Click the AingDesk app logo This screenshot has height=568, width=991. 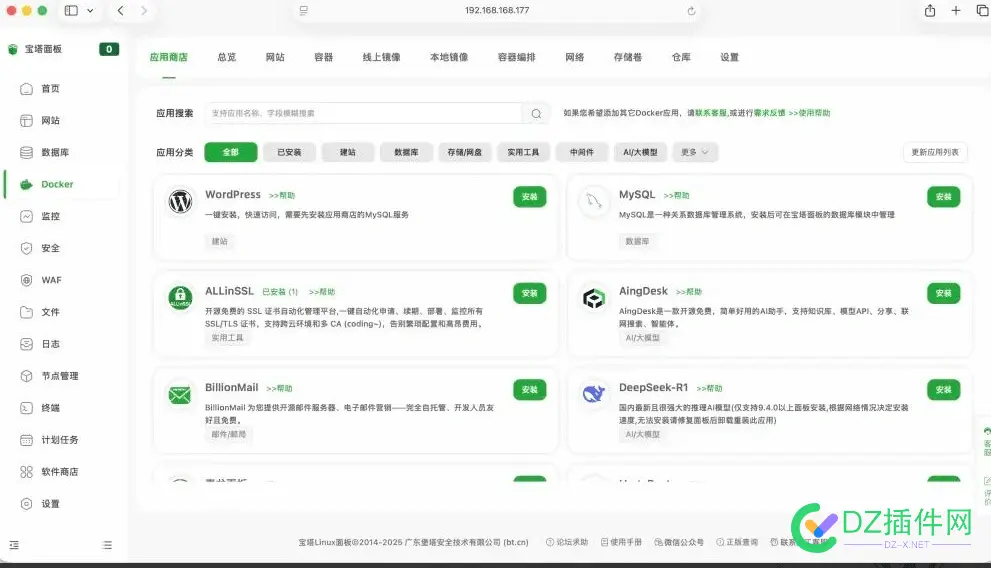point(593,298)
